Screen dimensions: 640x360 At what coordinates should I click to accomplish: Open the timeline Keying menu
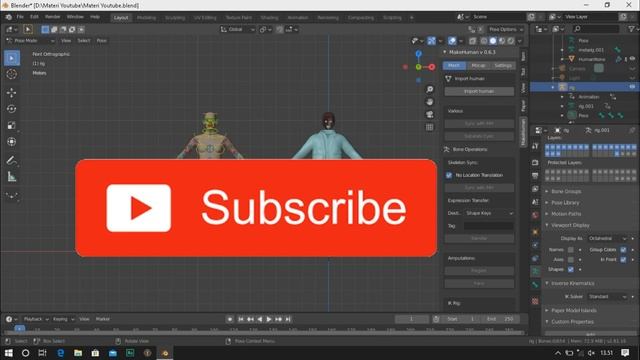click(63, 319)
